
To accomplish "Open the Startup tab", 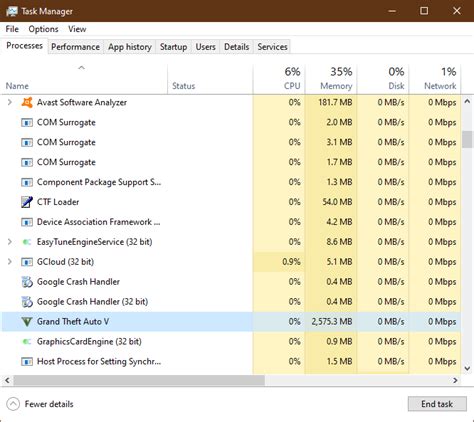I will (173, 47).
